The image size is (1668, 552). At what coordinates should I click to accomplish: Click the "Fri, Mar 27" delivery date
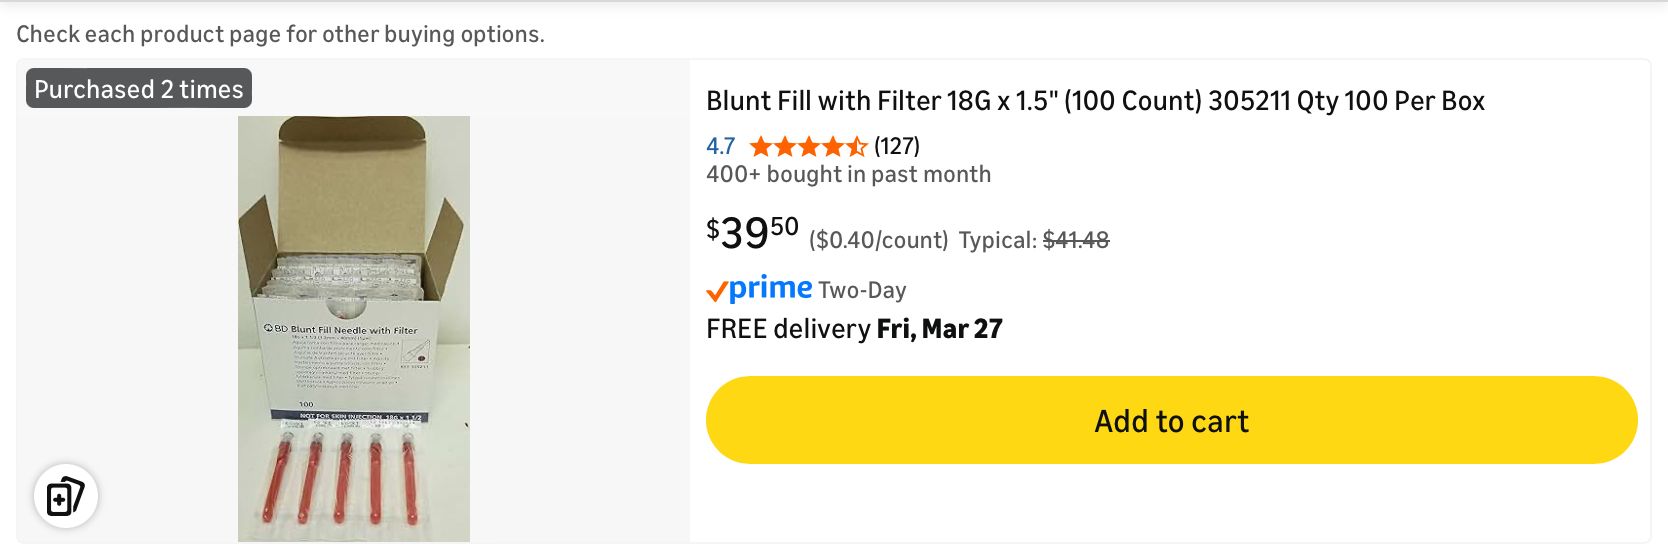point(939,329)
